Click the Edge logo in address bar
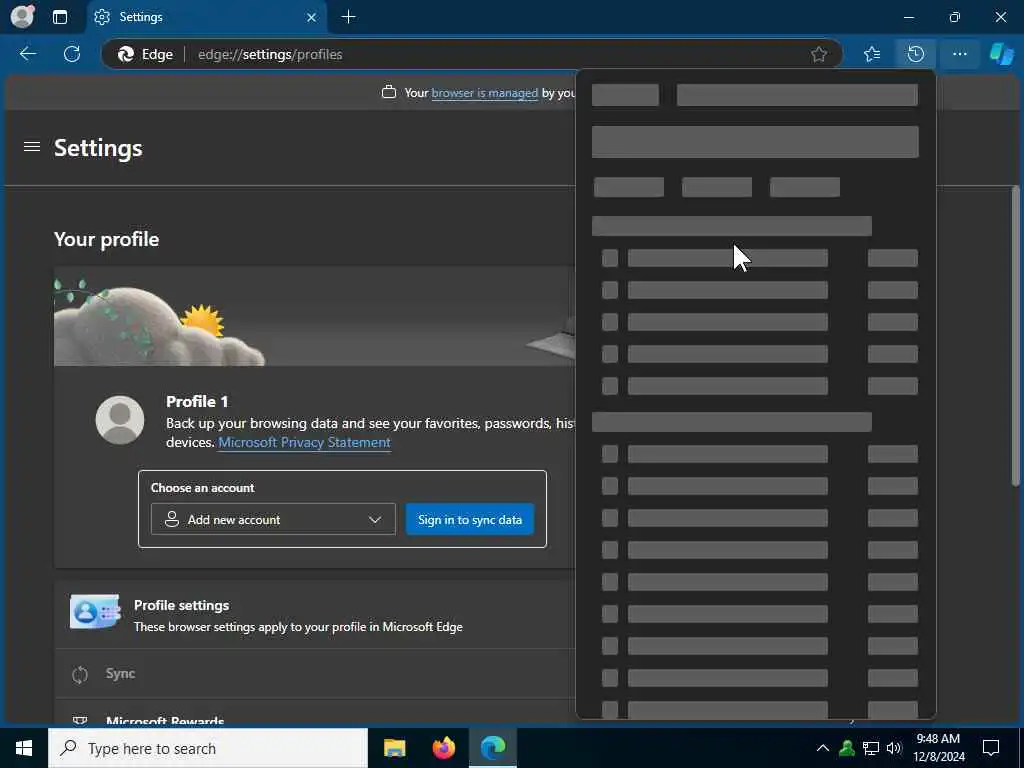 125,54
